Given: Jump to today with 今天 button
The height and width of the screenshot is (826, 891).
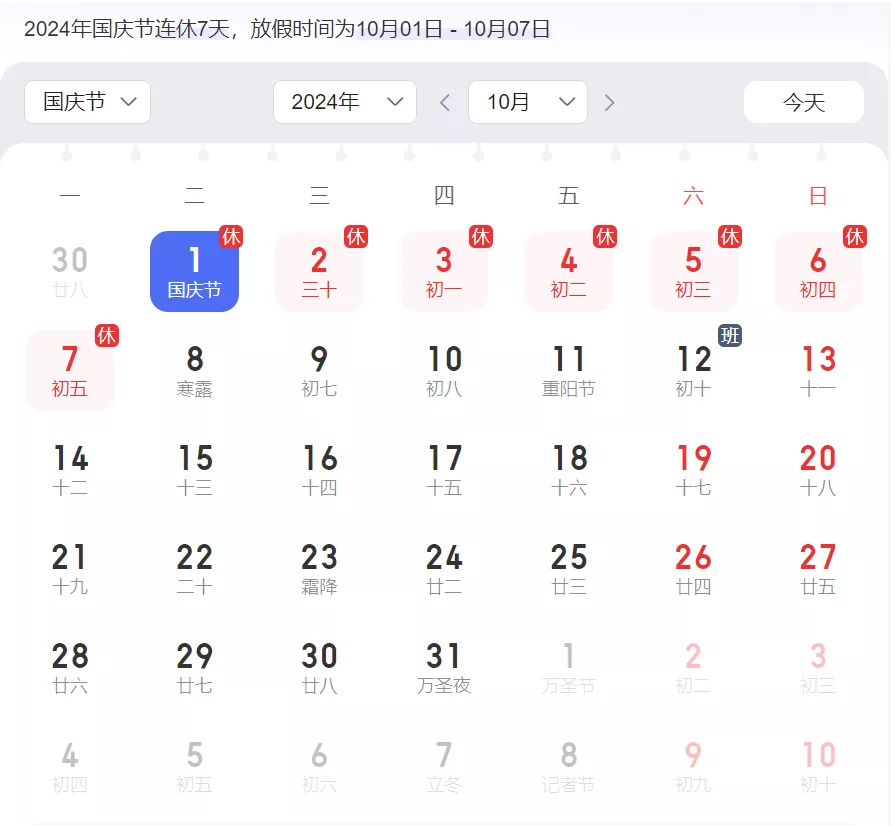Looking at the screenshot, I should click(803, 102).
